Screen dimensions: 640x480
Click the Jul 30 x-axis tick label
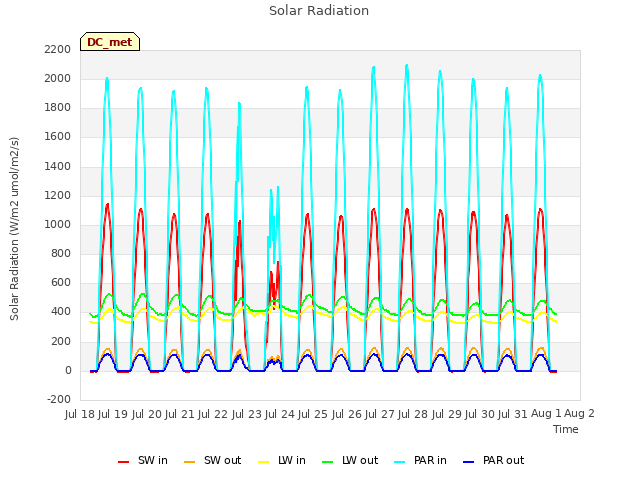point(480,414)
